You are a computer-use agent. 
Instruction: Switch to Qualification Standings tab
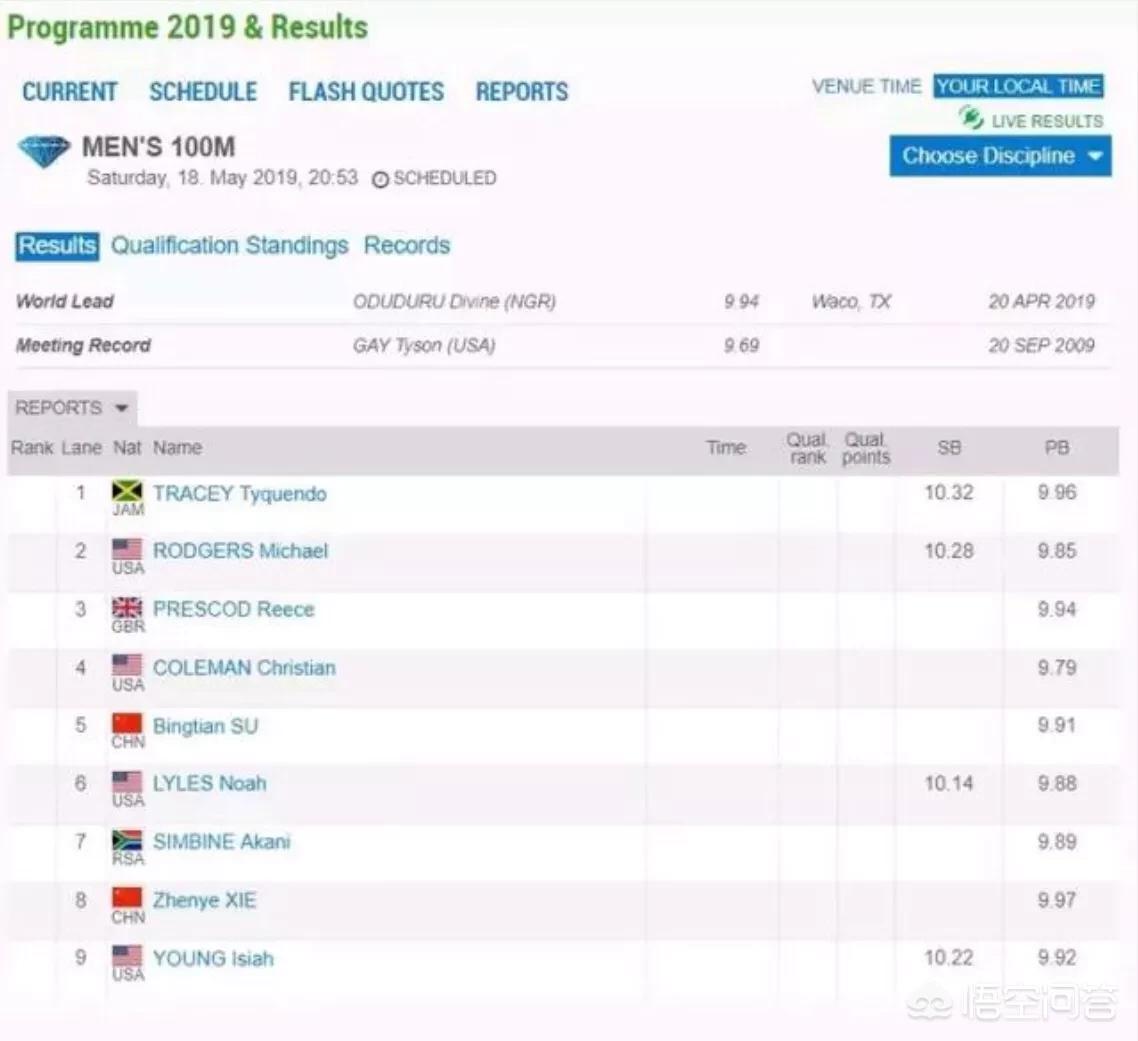(229, 245)
